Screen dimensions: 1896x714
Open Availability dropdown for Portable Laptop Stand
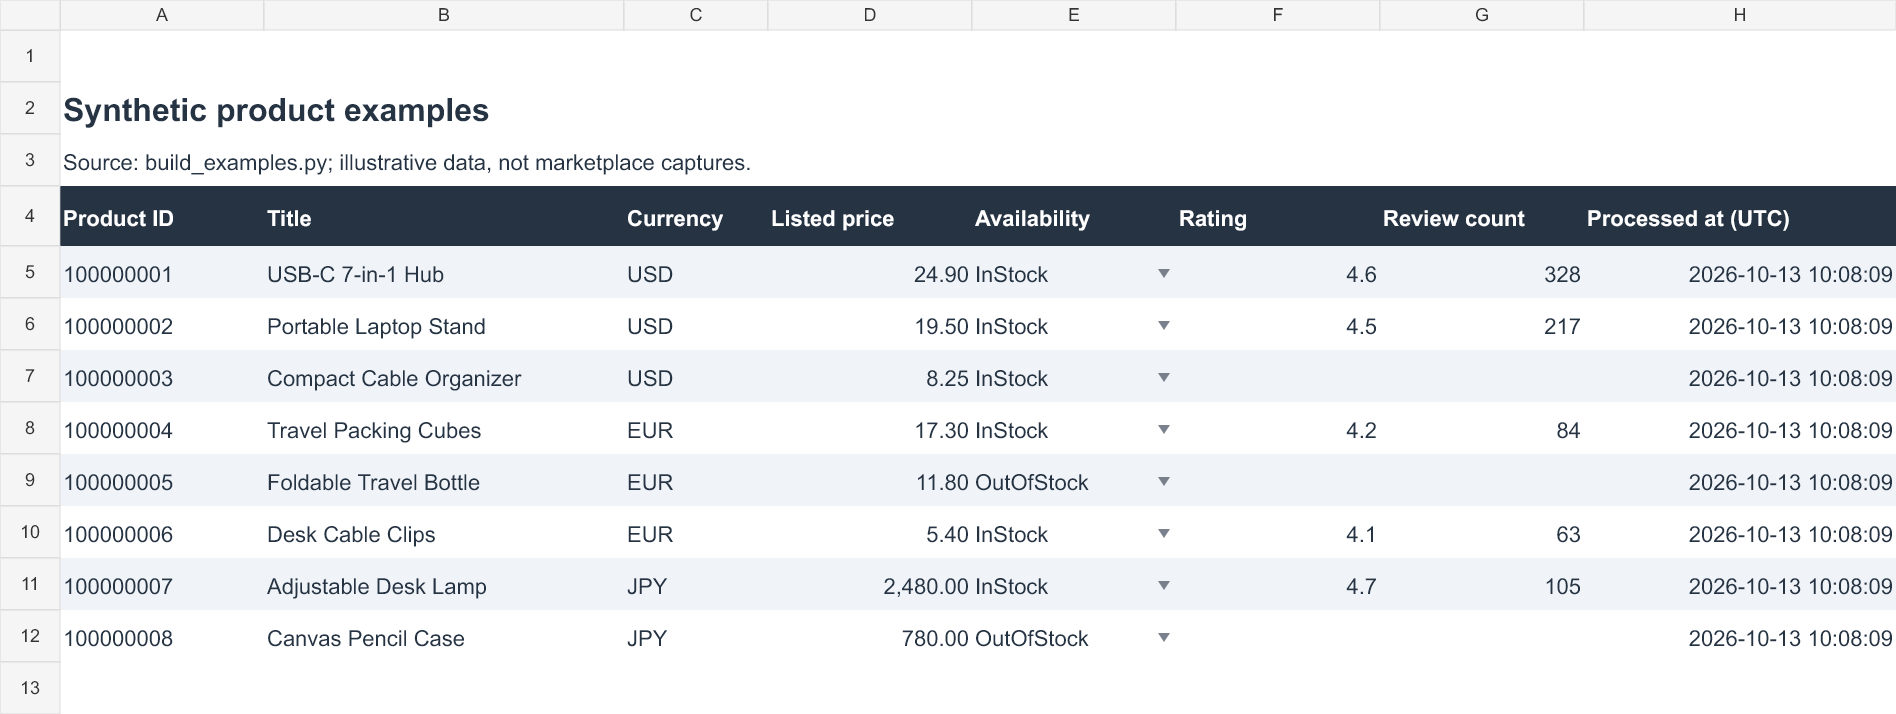[1163, 325]
